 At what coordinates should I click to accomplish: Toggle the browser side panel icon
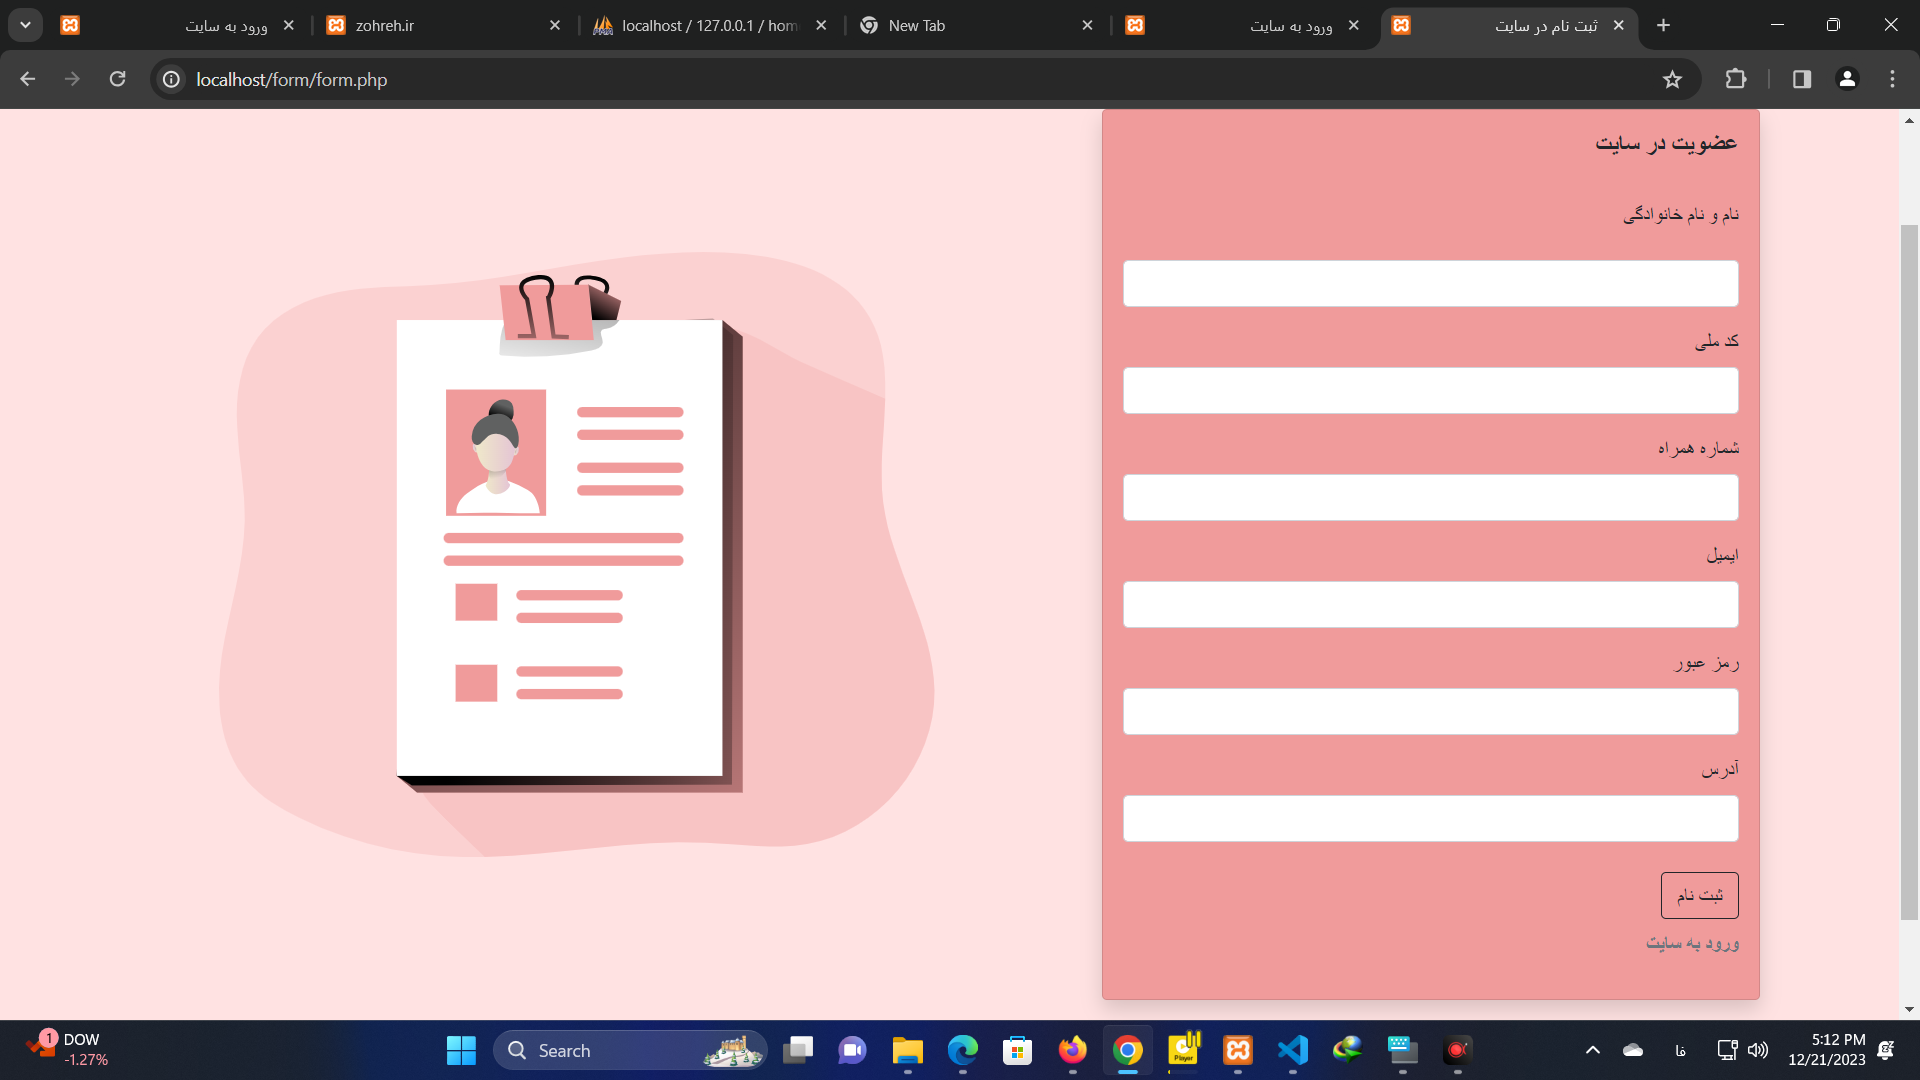point(1802,79)
